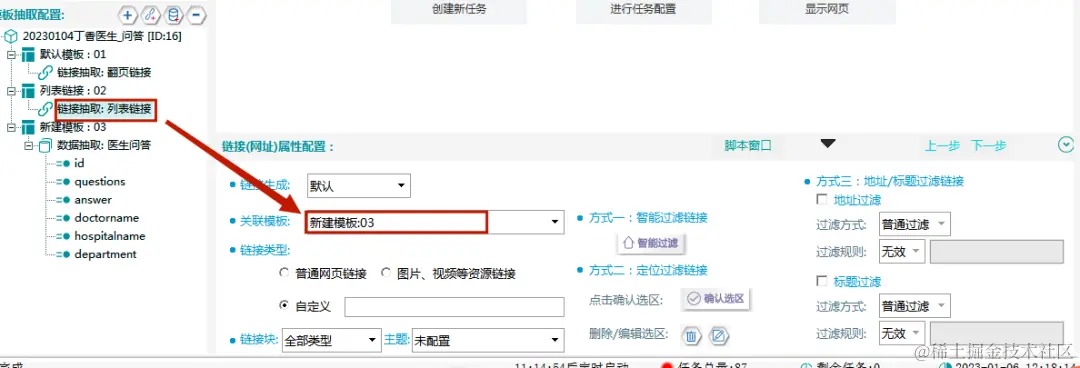Open the 链接生成 dropdown showing 默认
The width and height of the screenshot is (1080, 368).
pyautogui.click(x=358, y=185)
